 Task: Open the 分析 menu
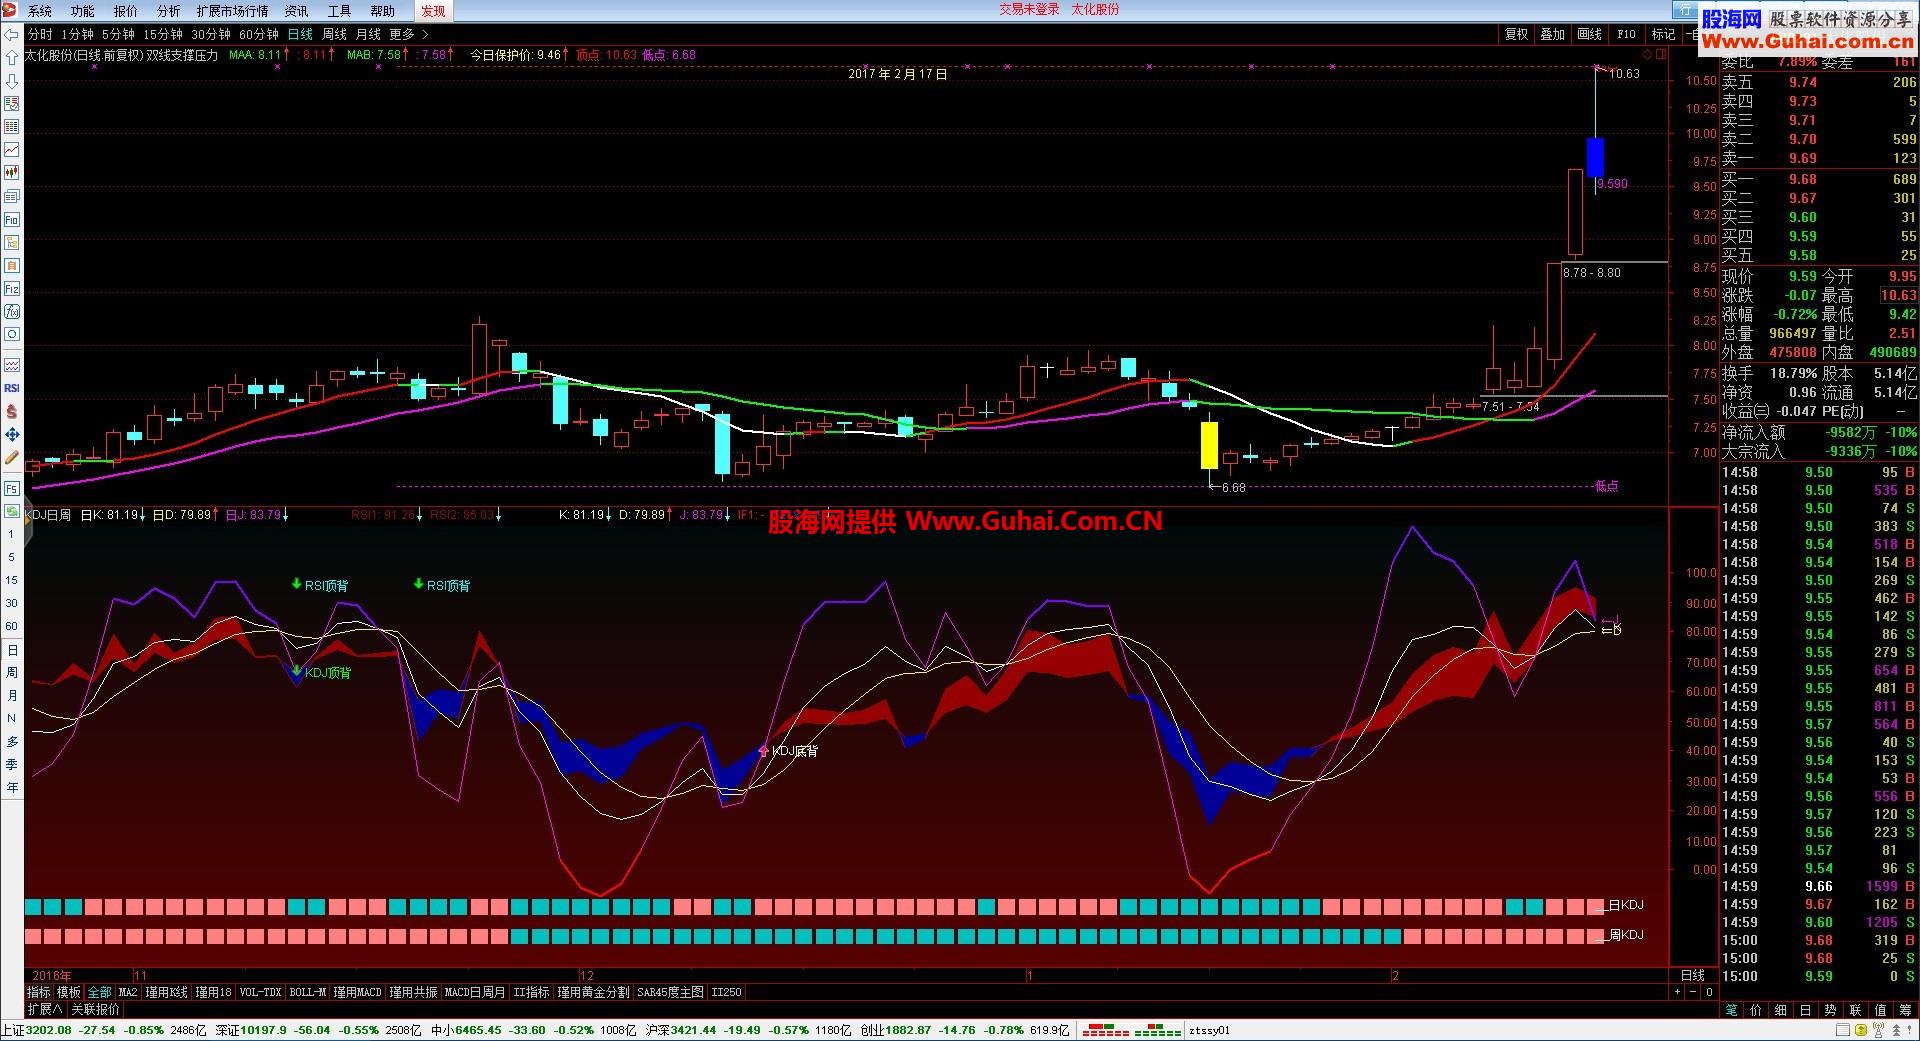pos(169,11)
